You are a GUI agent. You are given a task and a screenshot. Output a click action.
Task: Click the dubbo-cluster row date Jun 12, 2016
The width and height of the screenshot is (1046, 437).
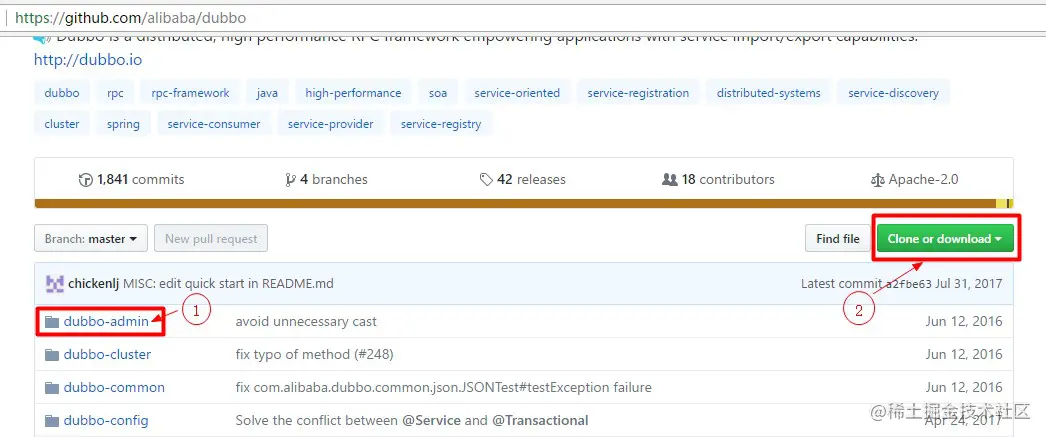(964, 354)
